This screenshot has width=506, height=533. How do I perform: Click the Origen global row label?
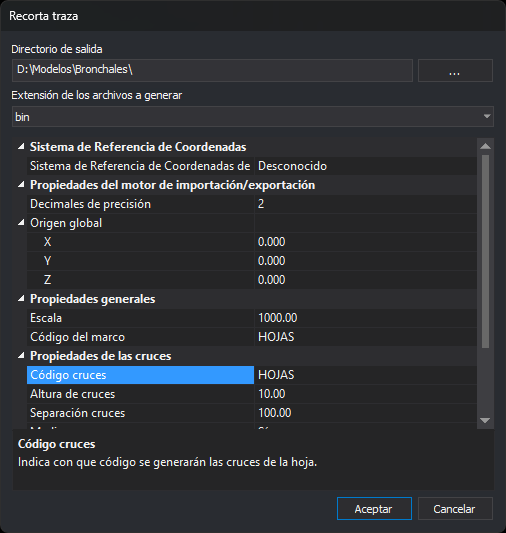tap(66, 223)
